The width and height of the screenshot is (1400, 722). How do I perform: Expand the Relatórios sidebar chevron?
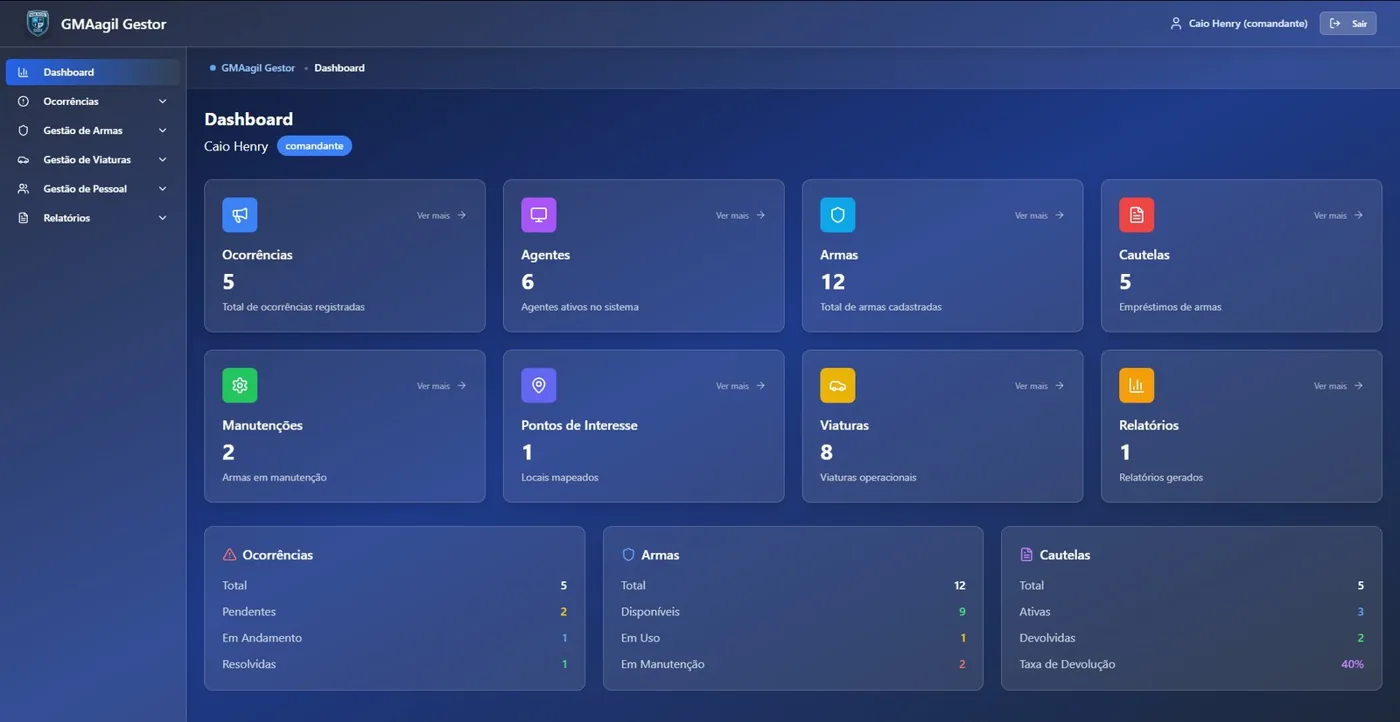(x=163, y=217)
